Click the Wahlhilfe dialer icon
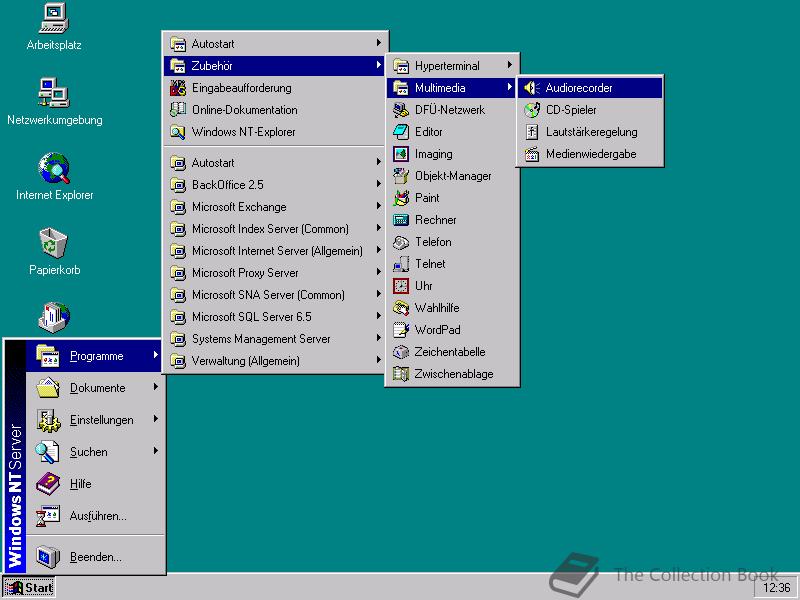The height and width of the screenshot is (600, 800). 401,308
